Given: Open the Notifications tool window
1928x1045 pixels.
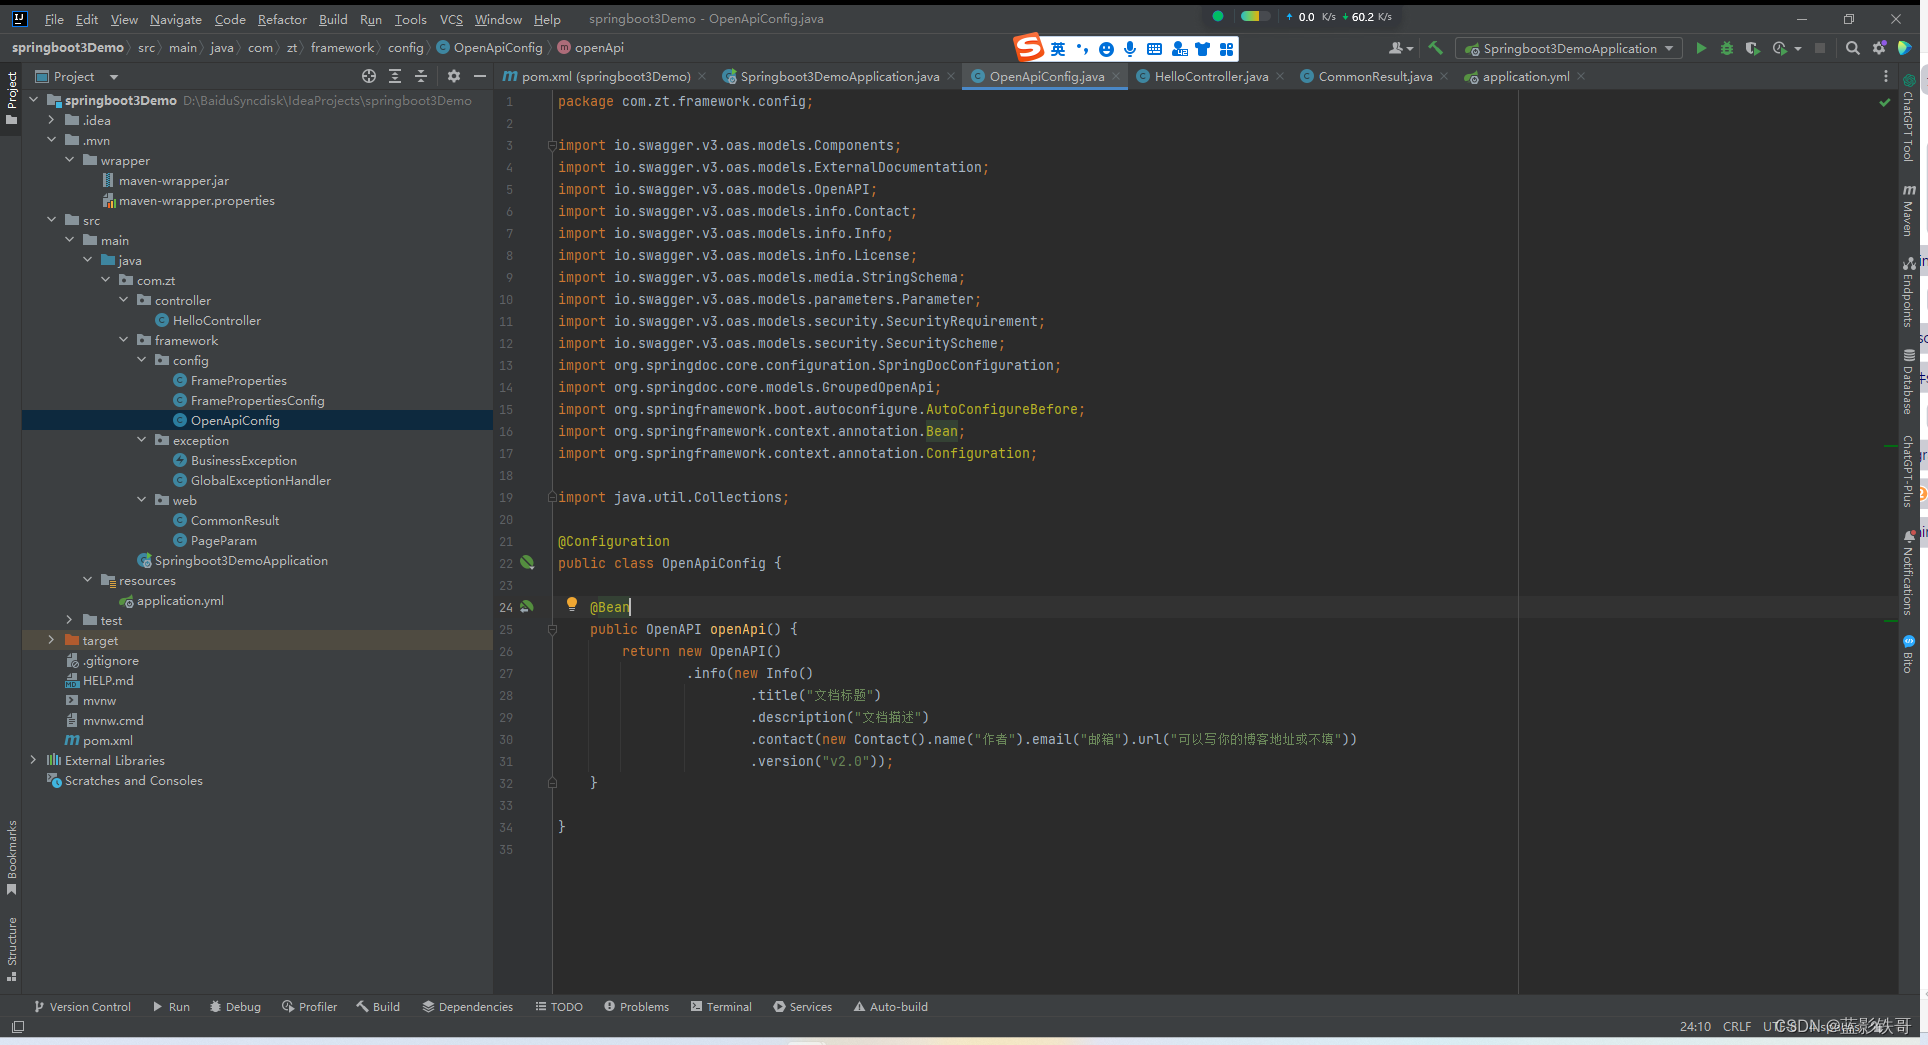Looking at the screenshot, I should [1908, 572].
